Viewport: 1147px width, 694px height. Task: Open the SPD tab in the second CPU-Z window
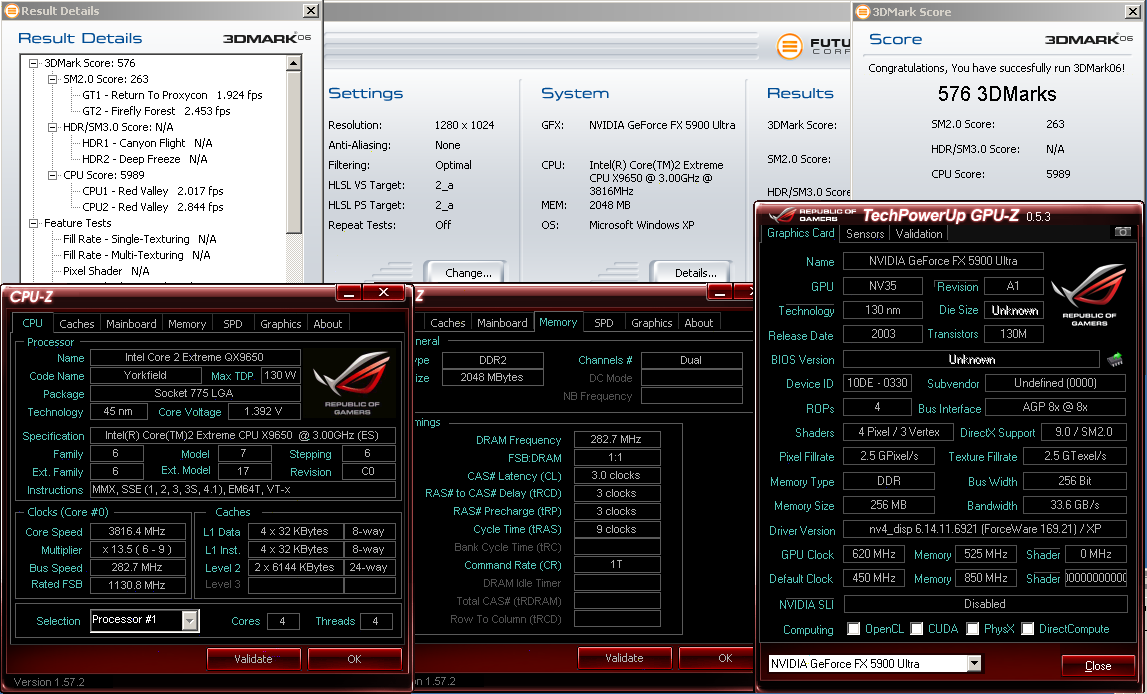click(x=603, y=323)
